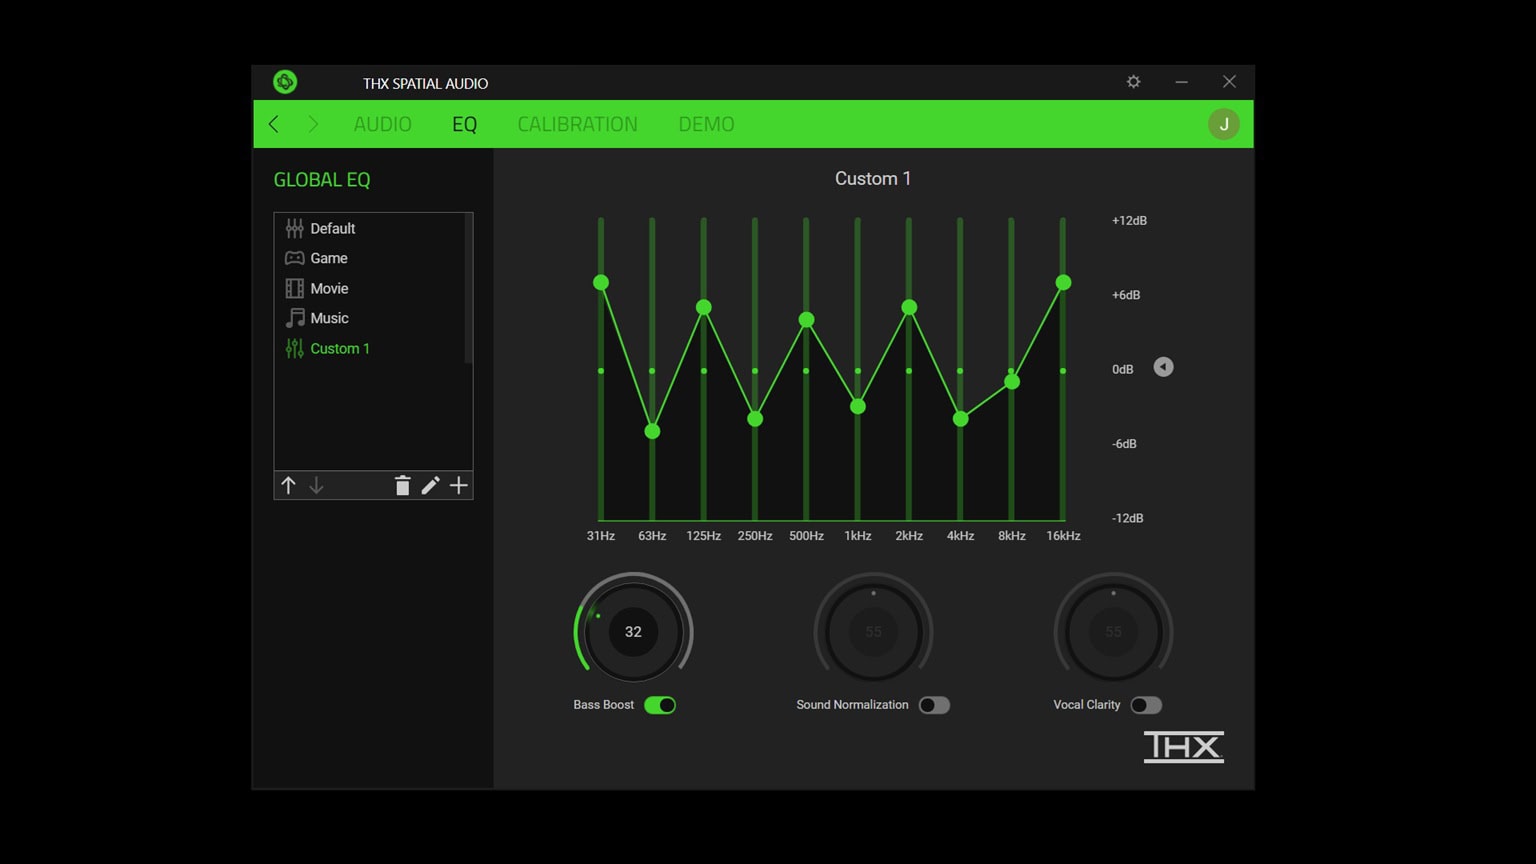
Task: Click the -12dB scale label
Action: pos(1127,518)
